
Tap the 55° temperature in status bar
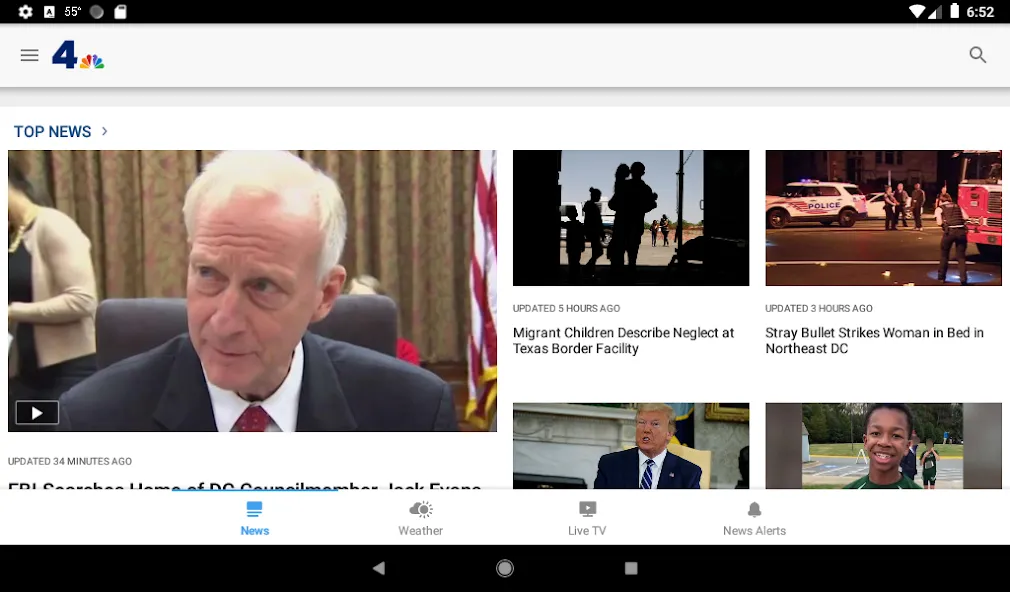[x=73, y=12]
